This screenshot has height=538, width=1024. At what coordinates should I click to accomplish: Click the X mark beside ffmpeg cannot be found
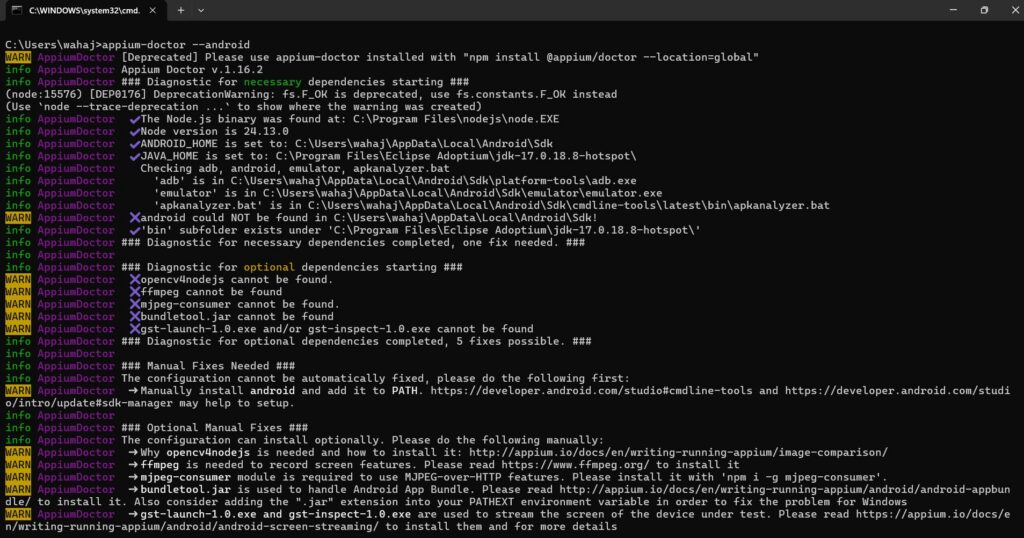coord(135,292)
